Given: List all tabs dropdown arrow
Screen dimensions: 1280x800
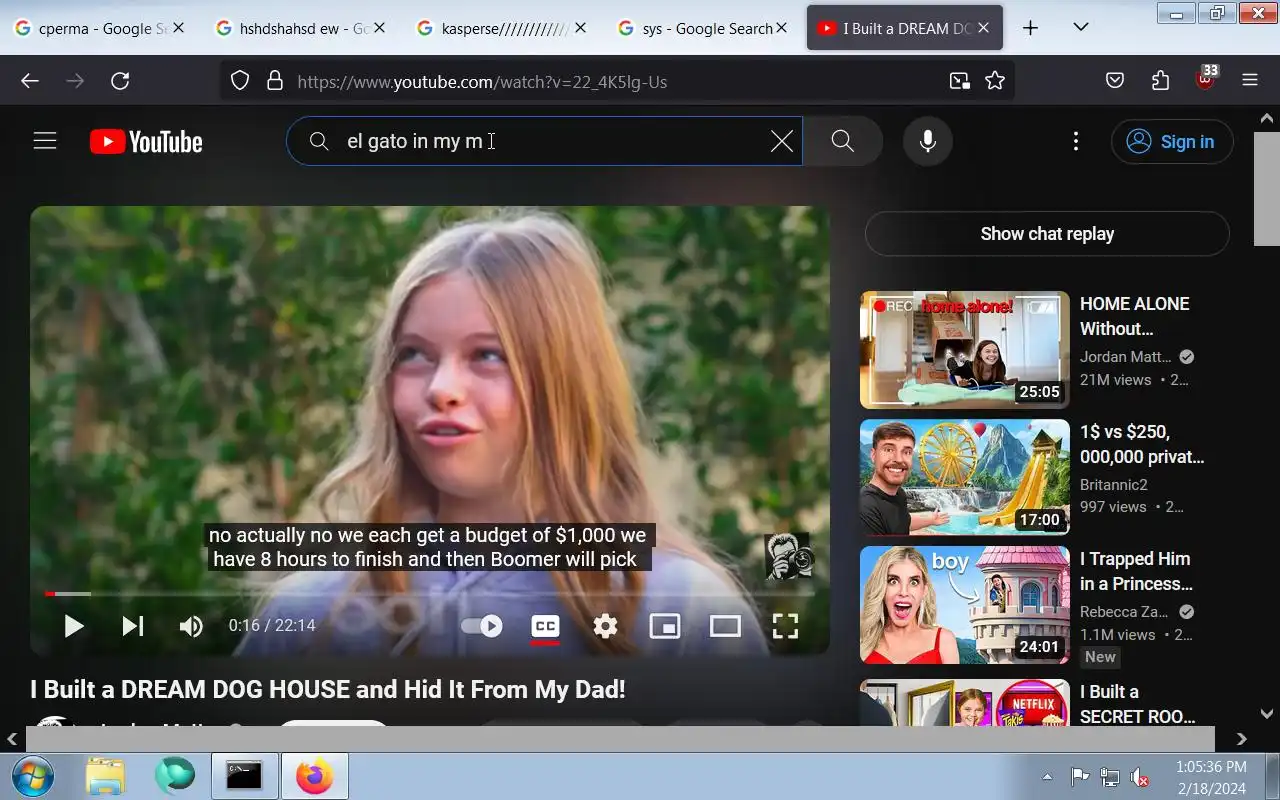Looking at the screenshot, I should click(1080, 28).
